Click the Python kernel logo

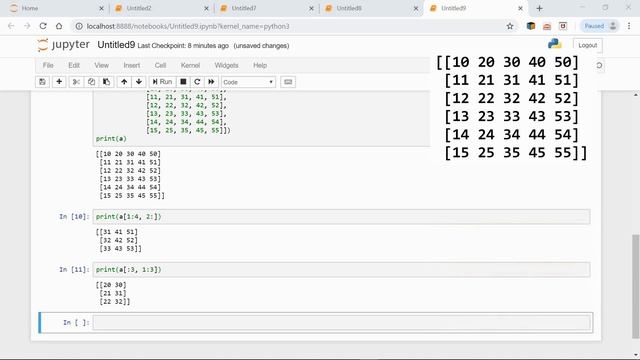pos(555,44)
